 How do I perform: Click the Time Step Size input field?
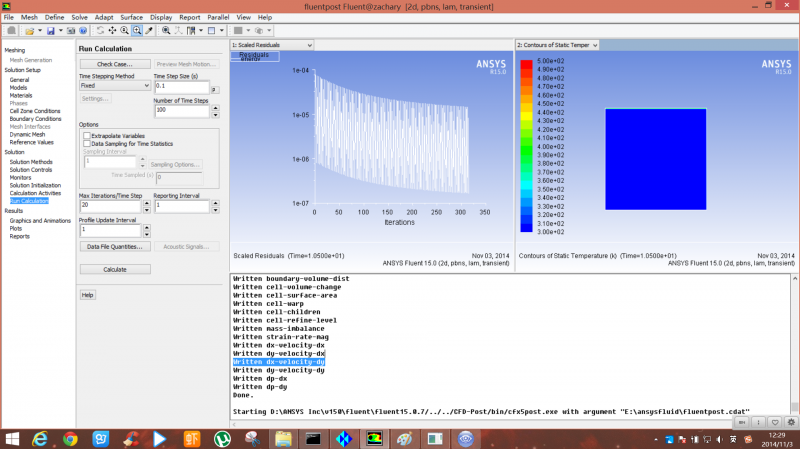[181, 86]
